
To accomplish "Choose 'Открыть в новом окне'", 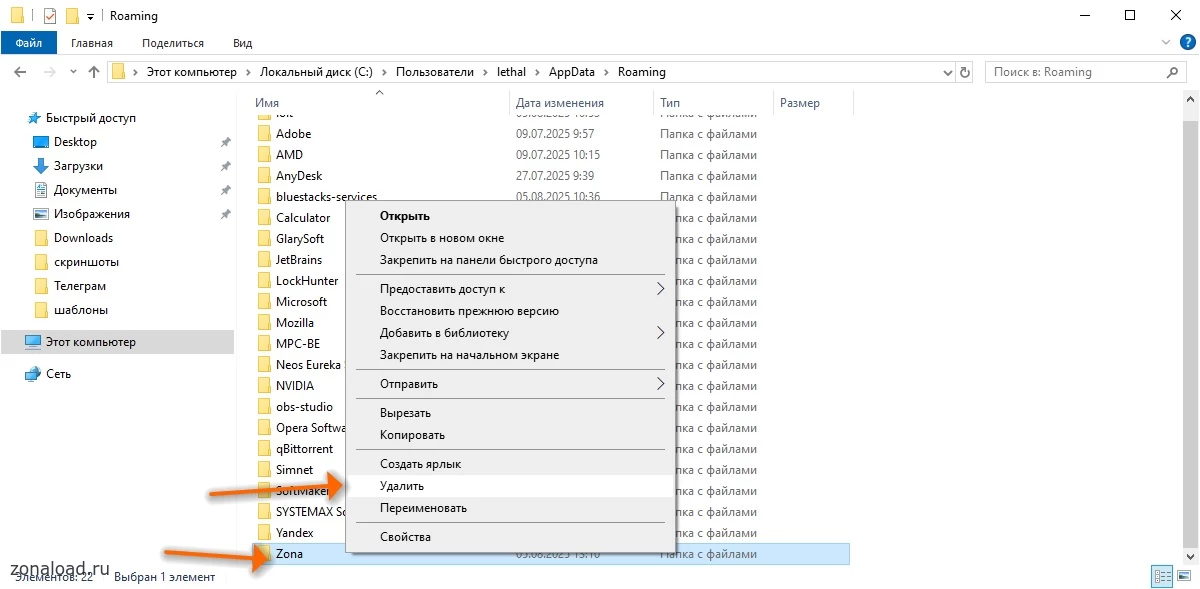I will [442, 238].
